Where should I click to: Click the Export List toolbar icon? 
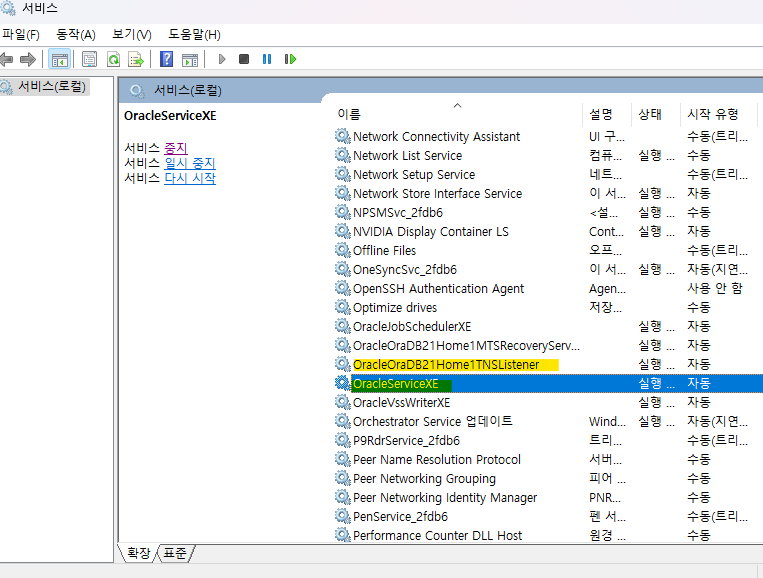coord(136,59)
